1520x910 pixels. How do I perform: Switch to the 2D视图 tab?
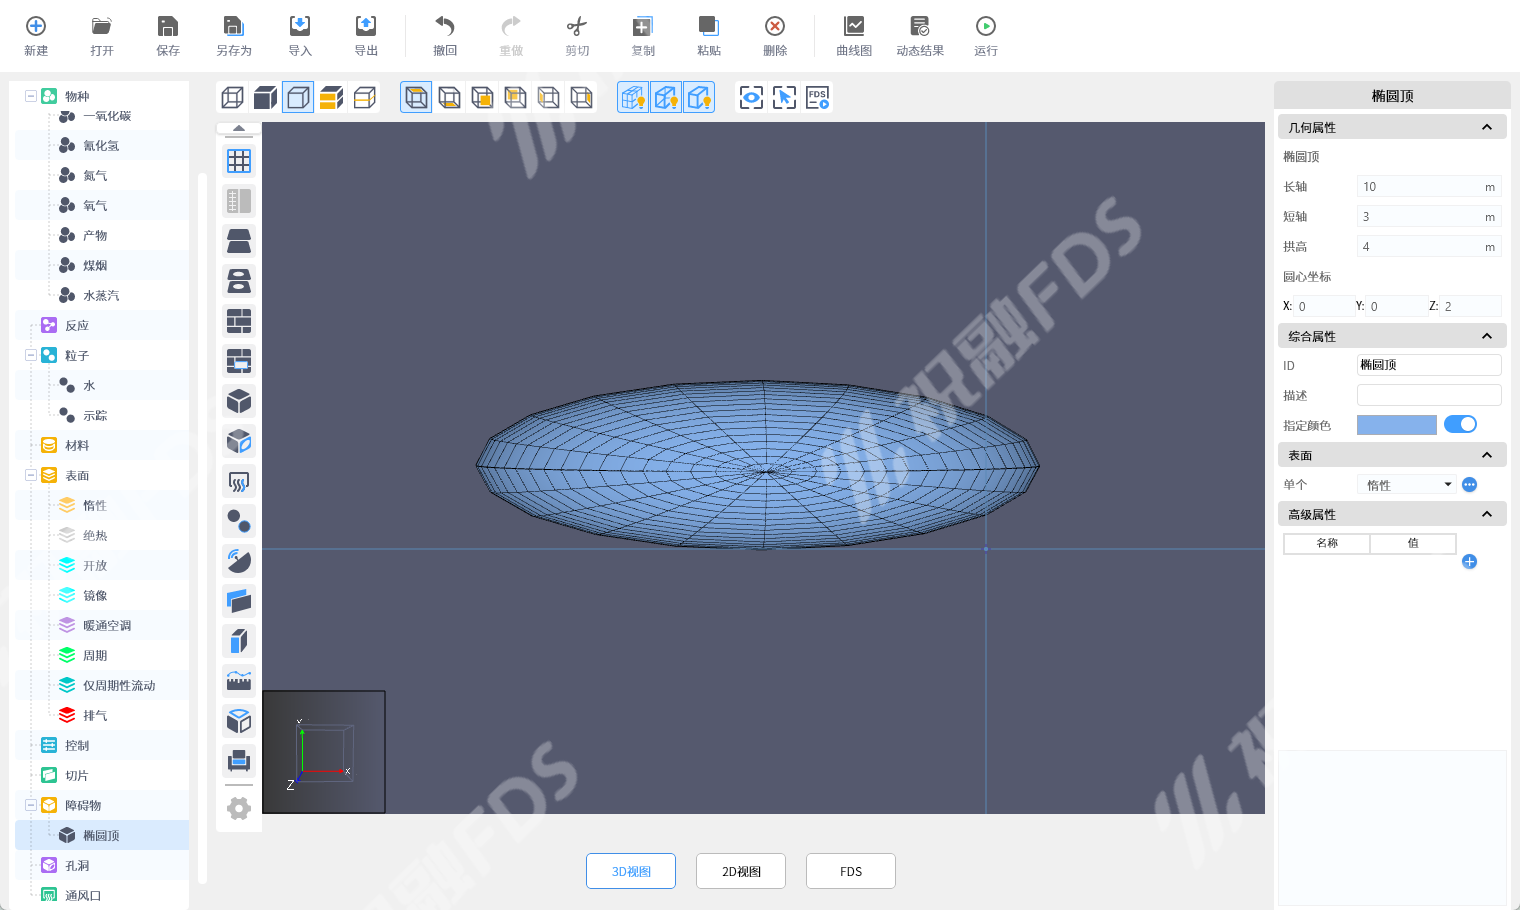point(741,871)
